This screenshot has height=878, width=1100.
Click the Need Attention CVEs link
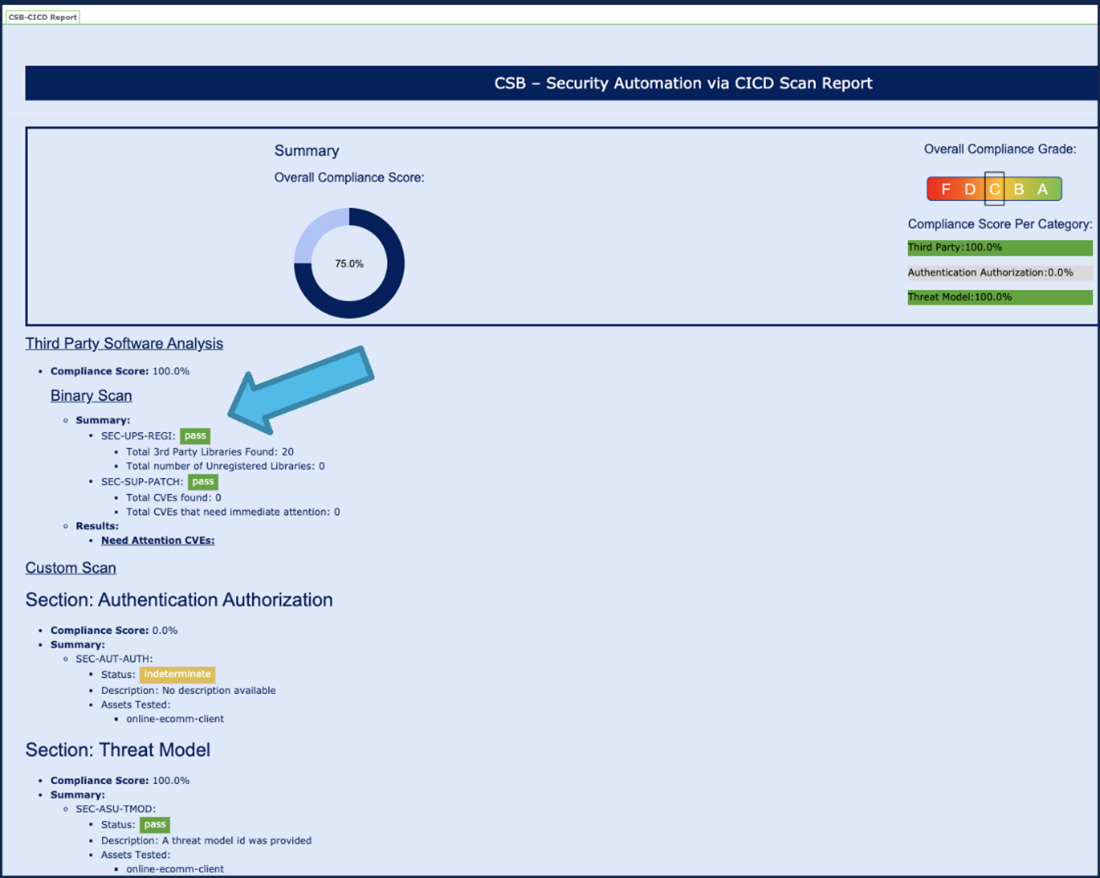click(158, 540)
